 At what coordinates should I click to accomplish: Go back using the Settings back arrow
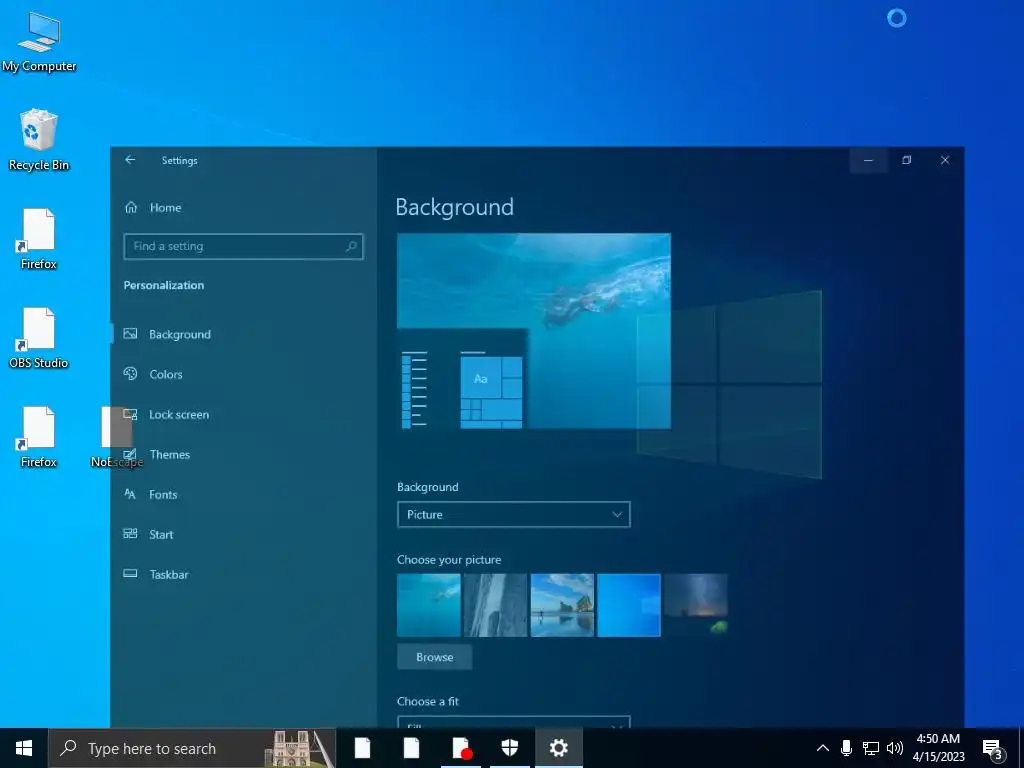130,160
